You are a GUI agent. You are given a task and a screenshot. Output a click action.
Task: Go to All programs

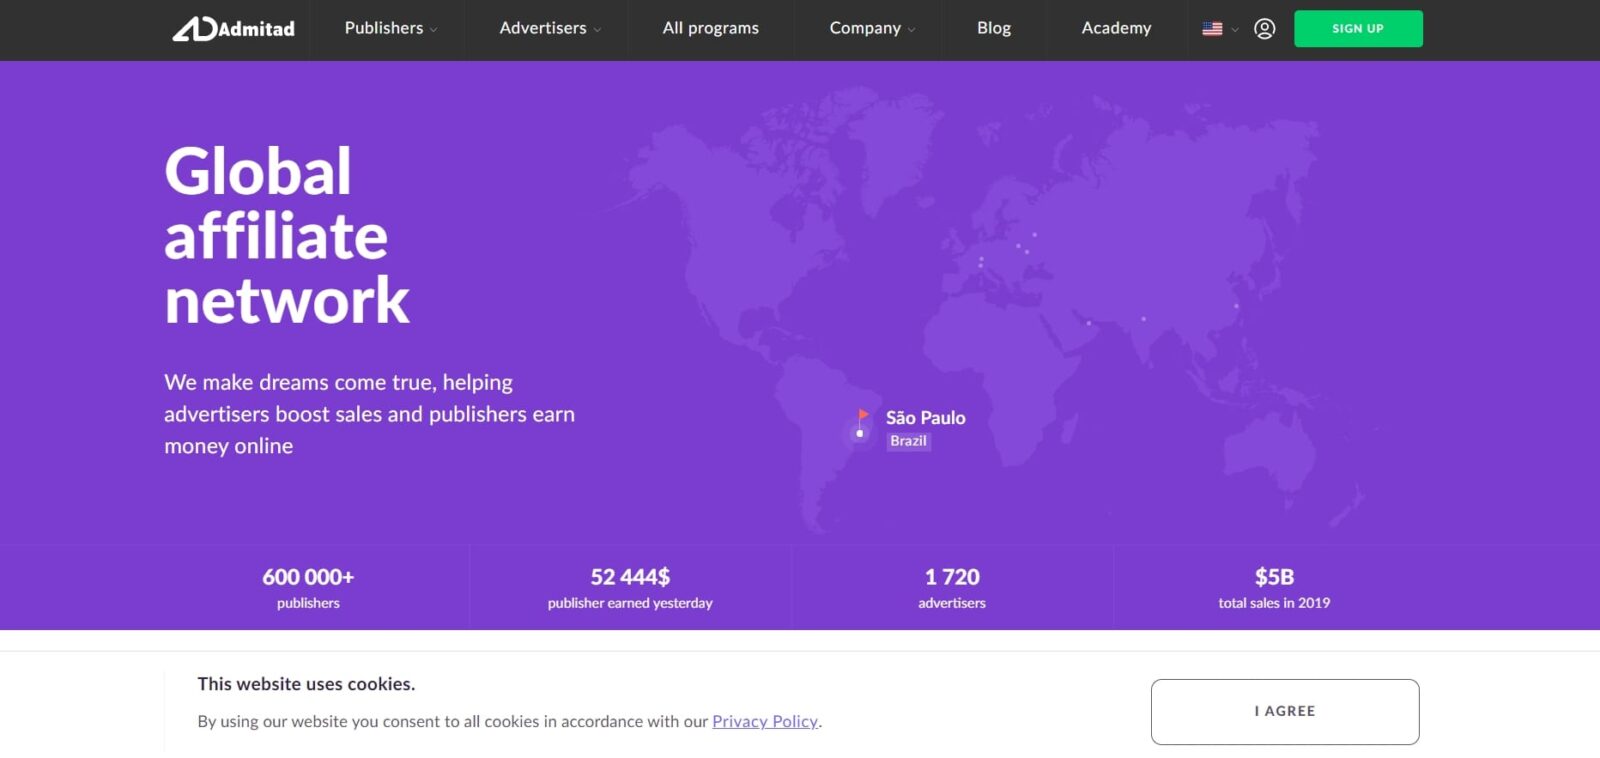tap(710, 28)
